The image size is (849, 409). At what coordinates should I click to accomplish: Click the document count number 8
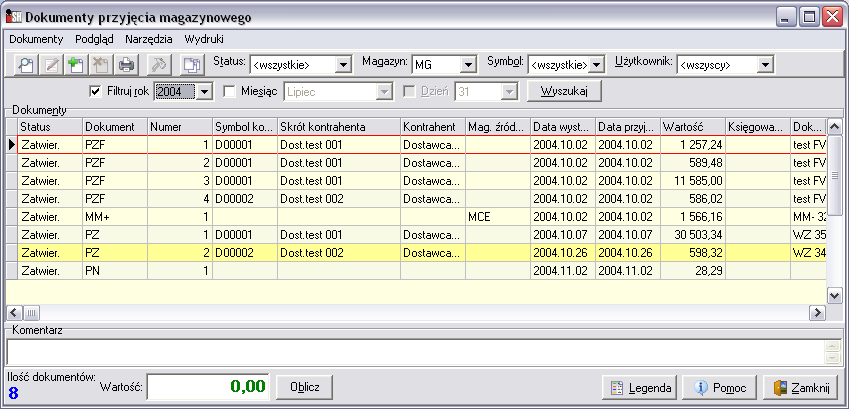coord(14,393)
